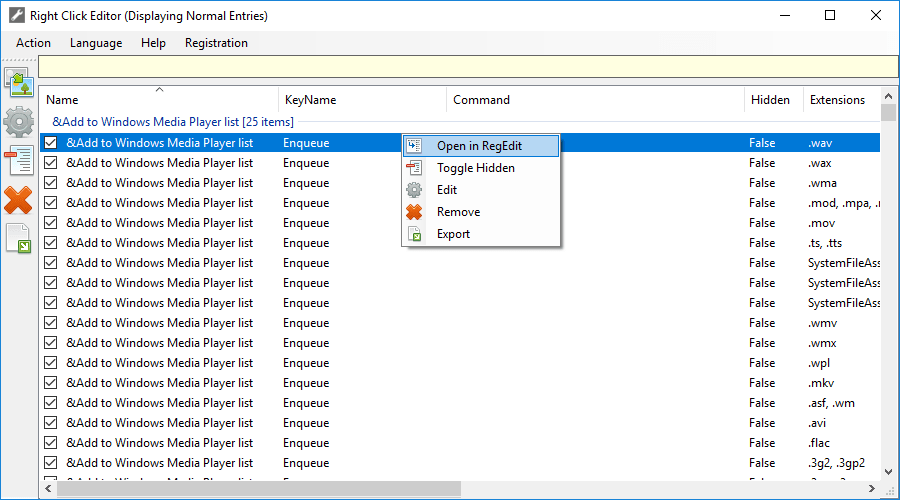The image size is (900, 500).
Task: Click Enqueue in the .ts, .tts row
Action: click(306, 243)
